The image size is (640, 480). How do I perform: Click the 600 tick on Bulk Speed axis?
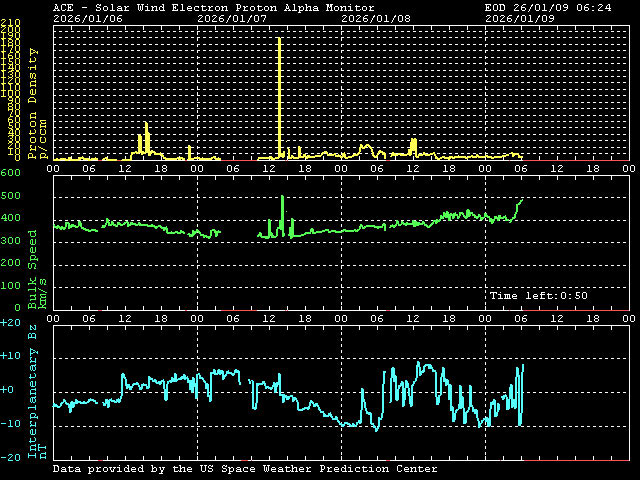tap(10, 173)
